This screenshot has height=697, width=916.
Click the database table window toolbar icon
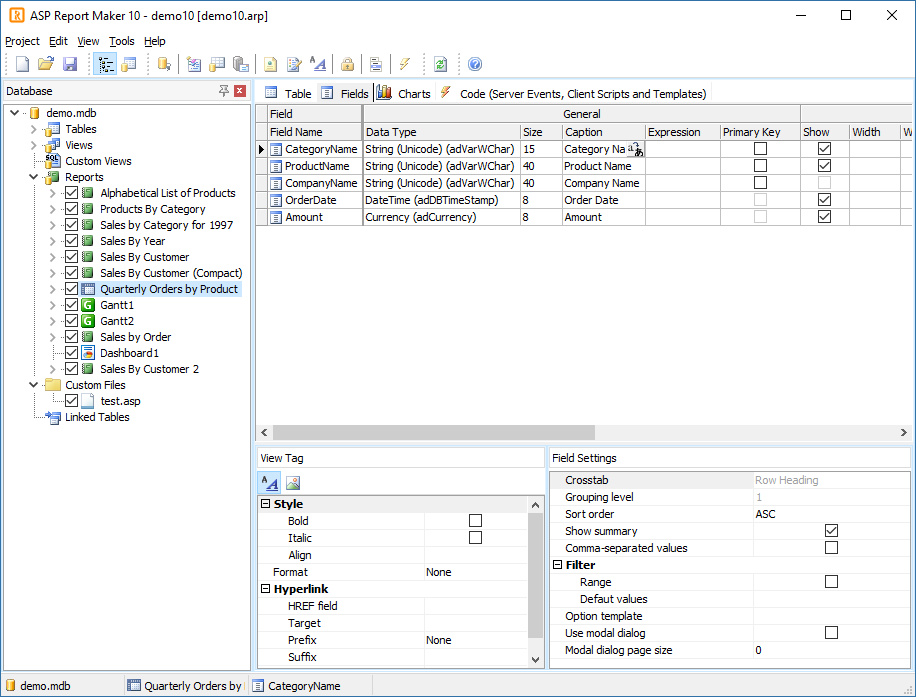[x=129, y=64]
